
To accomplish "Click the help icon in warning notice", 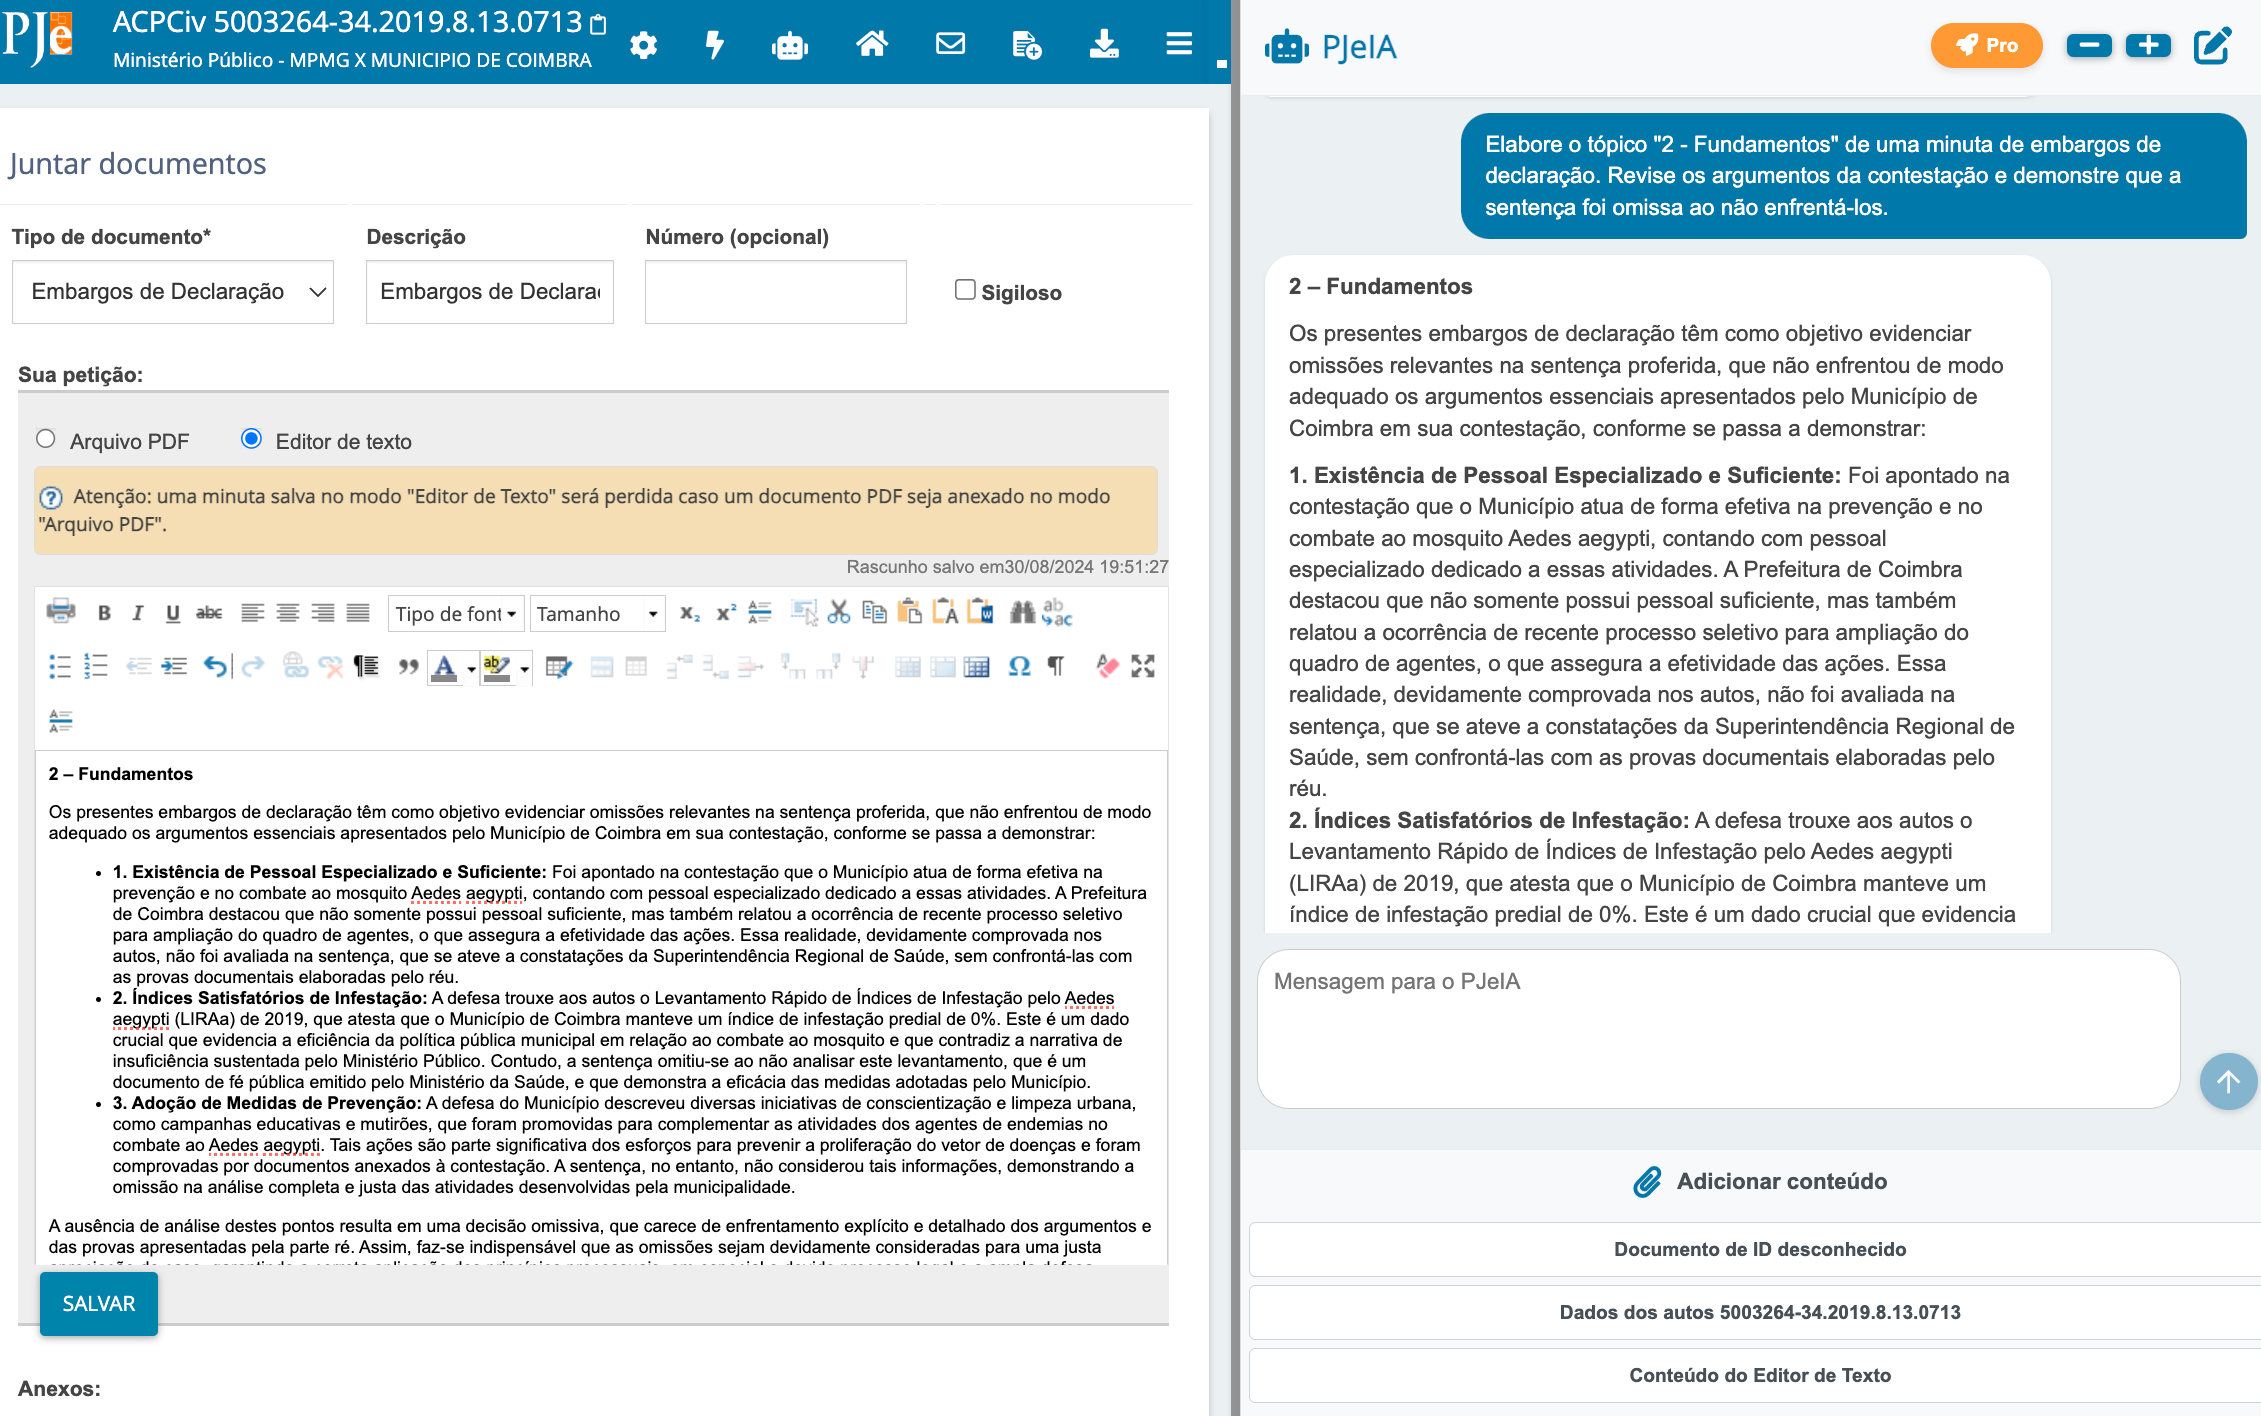I will click(x=51, y=497).
